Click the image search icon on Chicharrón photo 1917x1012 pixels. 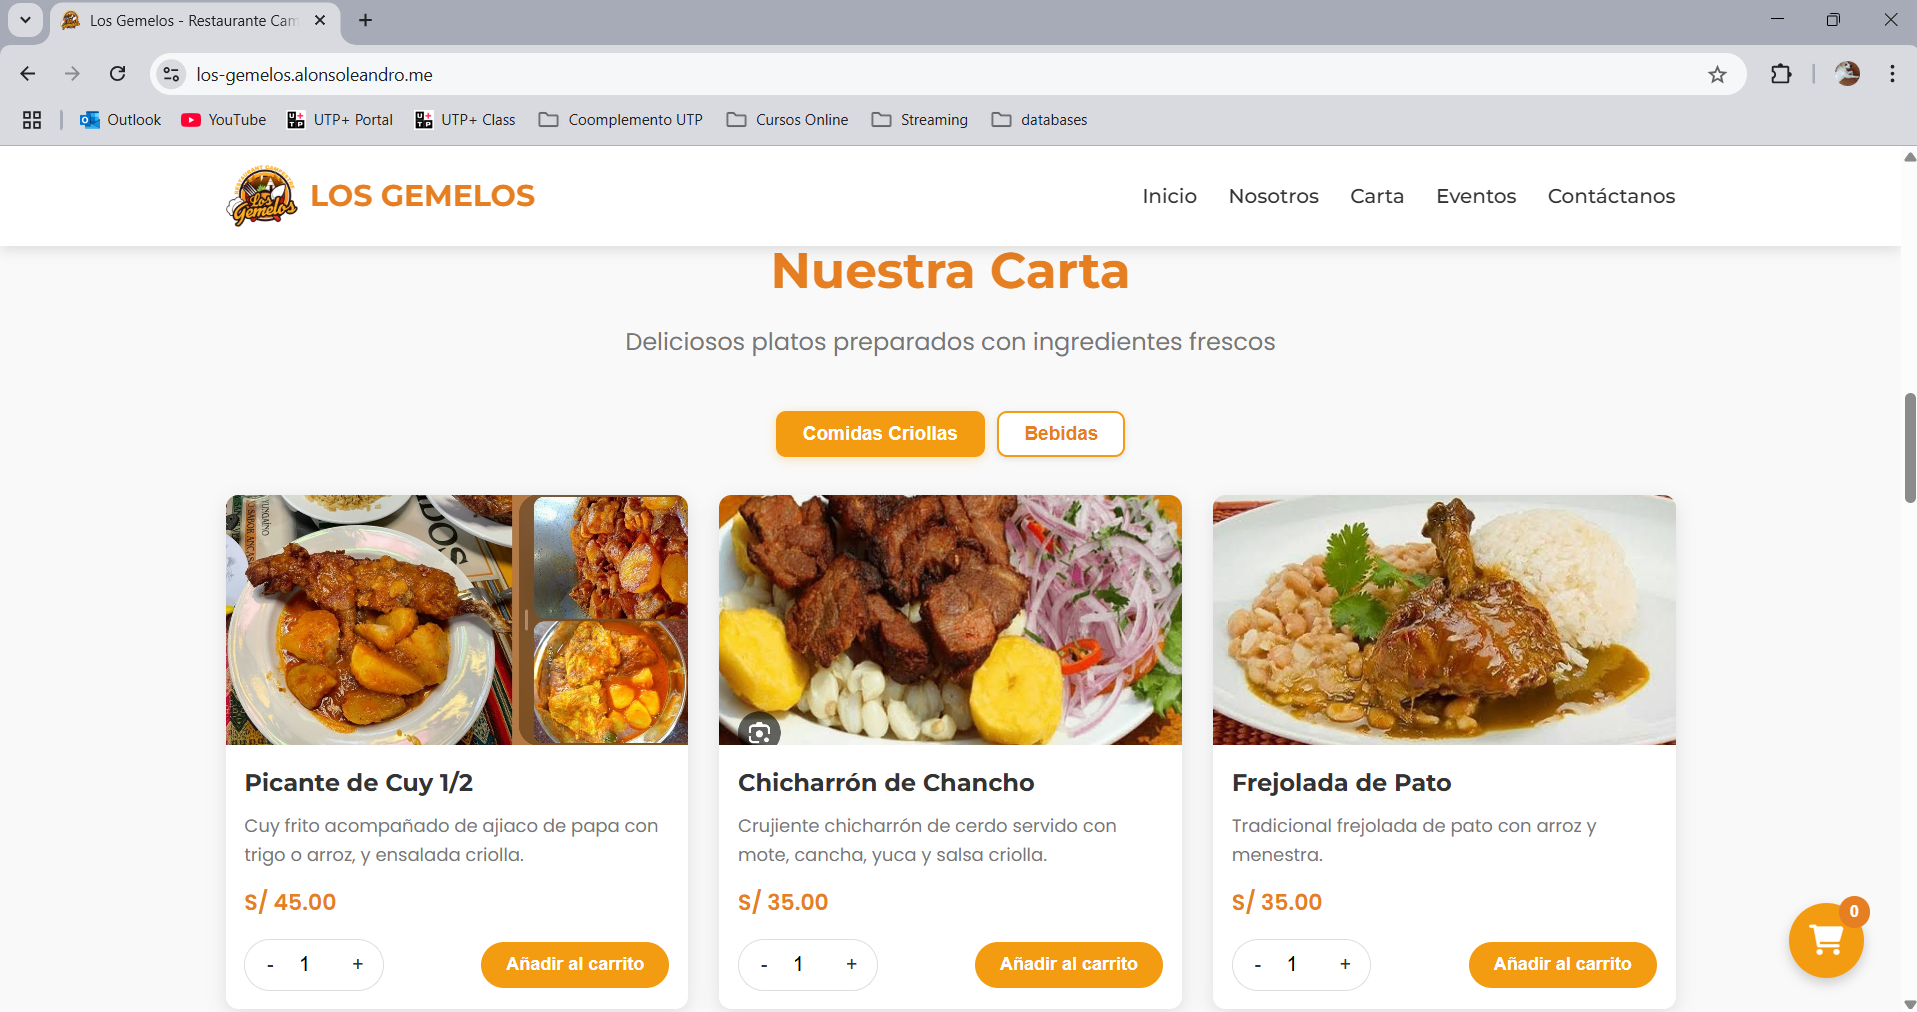point(759,733)
